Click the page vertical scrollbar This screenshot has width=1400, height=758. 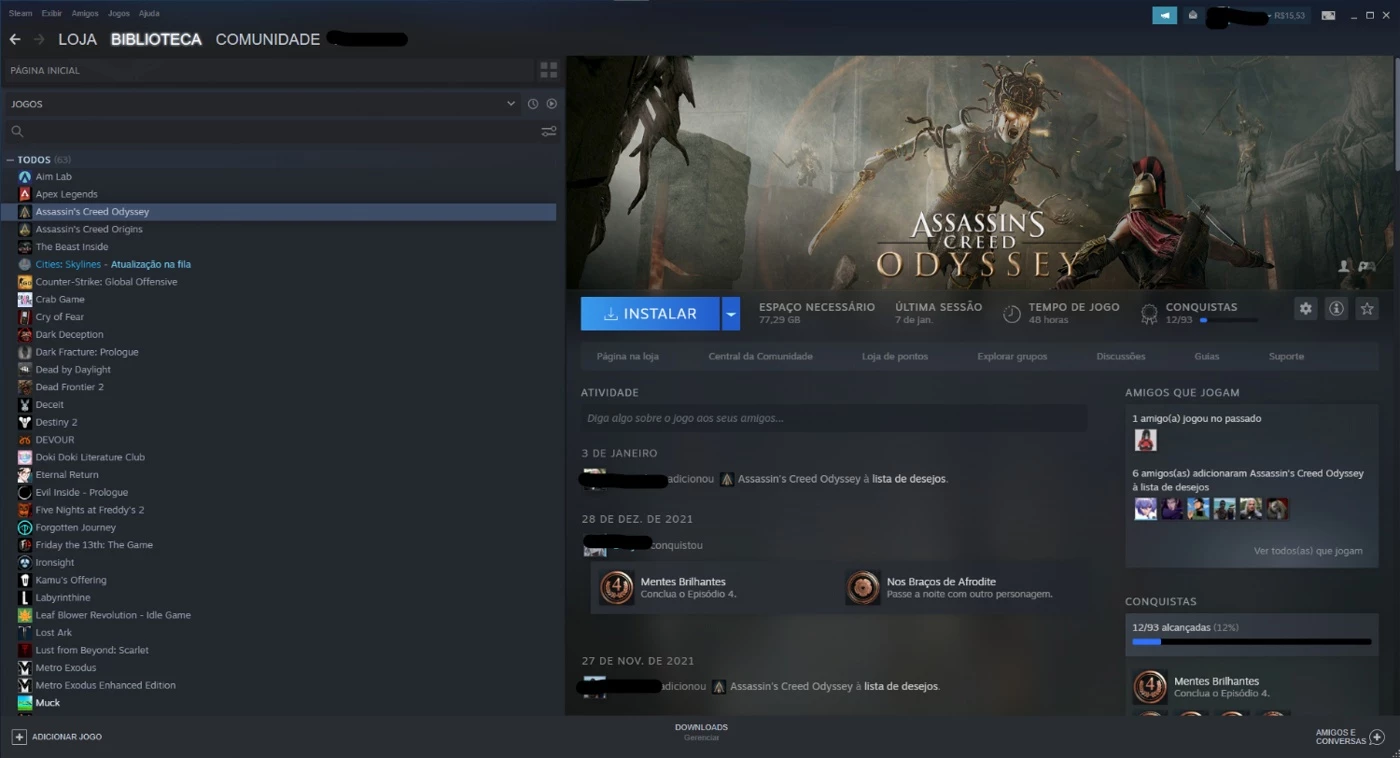coord(1396,113)
